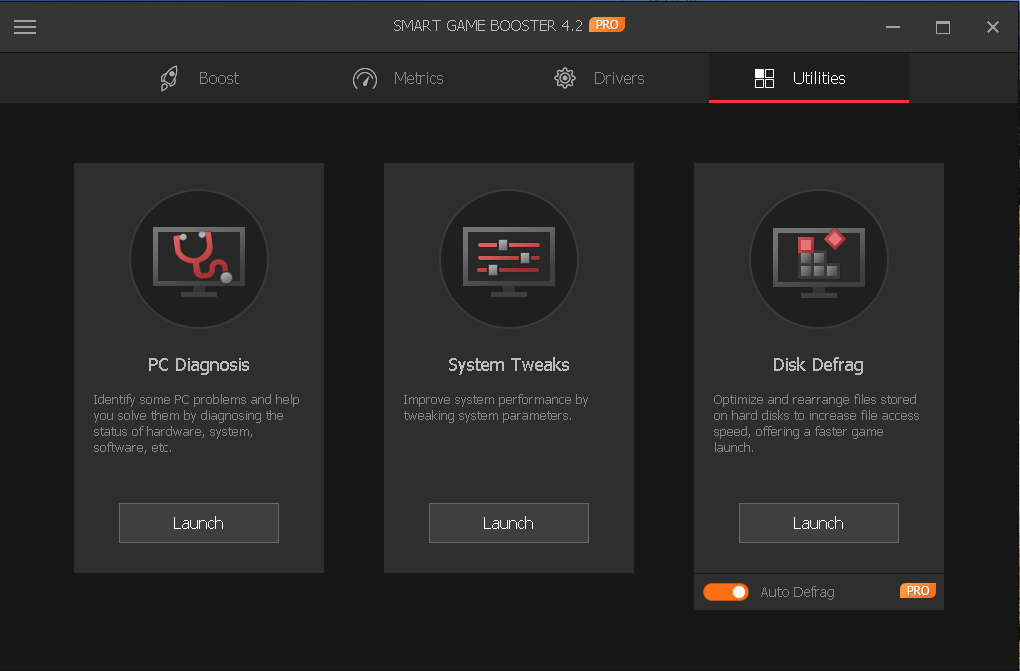Click the 'Optimize and rearrange files' description
This screenshot has height=671, width=1020.
point(816,423)
